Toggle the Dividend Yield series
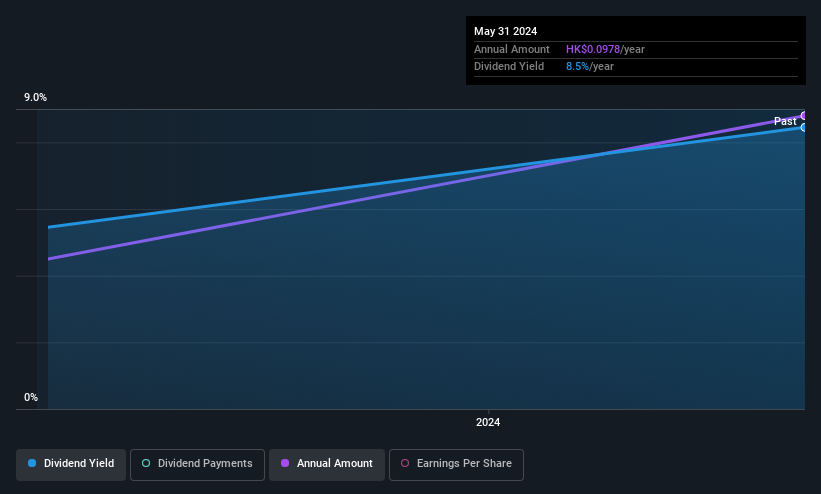This screenshot has height=494, width=821. coord(71,465)
